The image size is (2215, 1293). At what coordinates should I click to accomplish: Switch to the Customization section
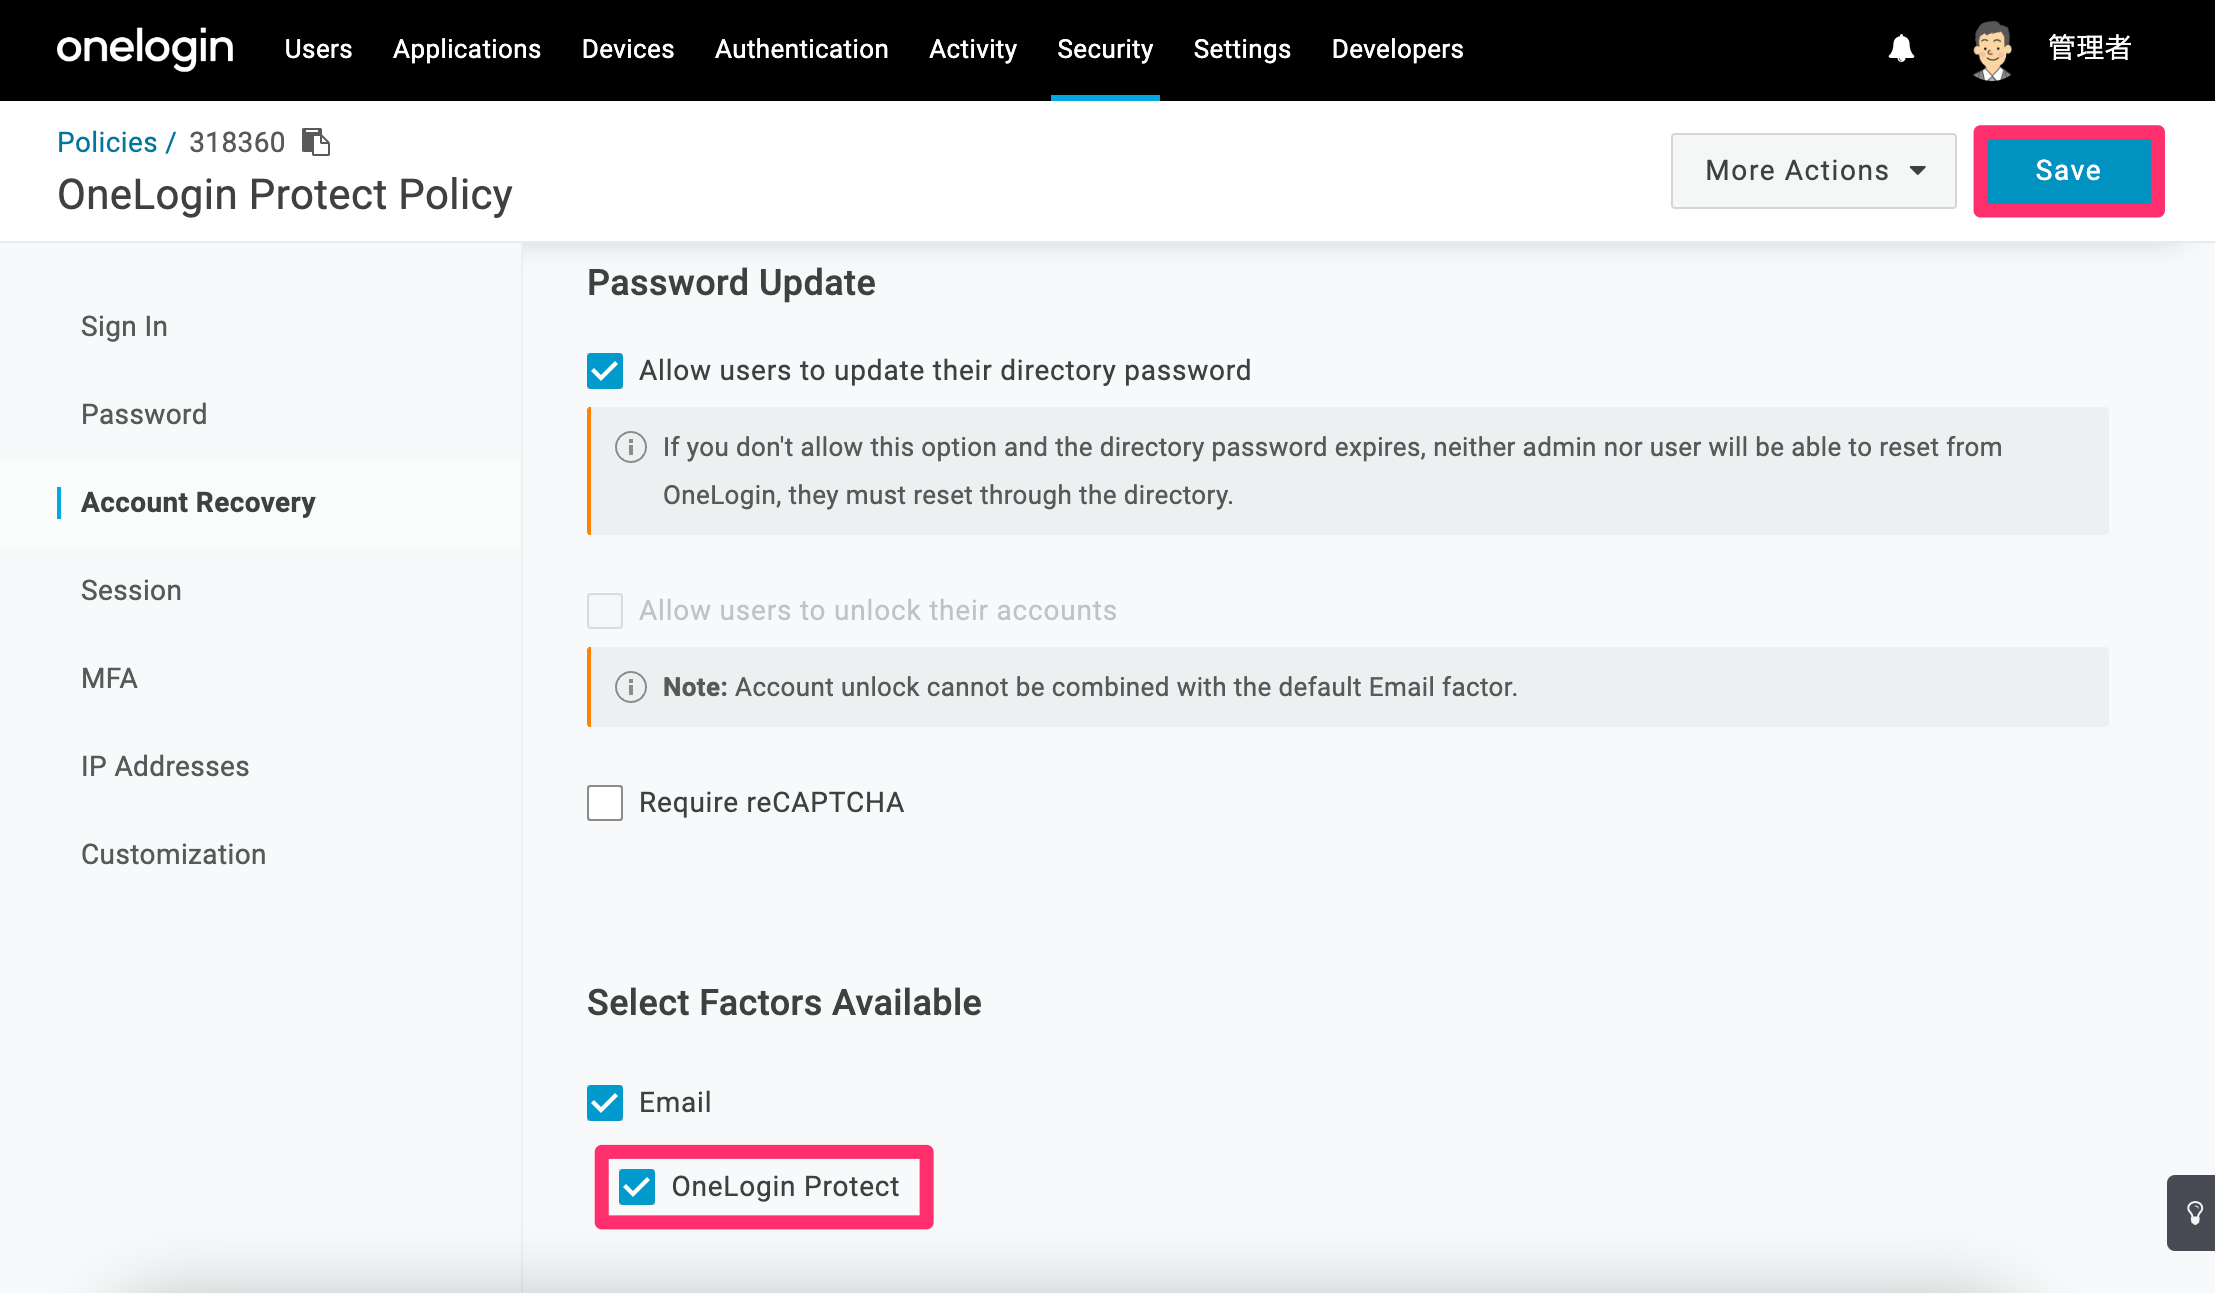(x=173, y=855)
